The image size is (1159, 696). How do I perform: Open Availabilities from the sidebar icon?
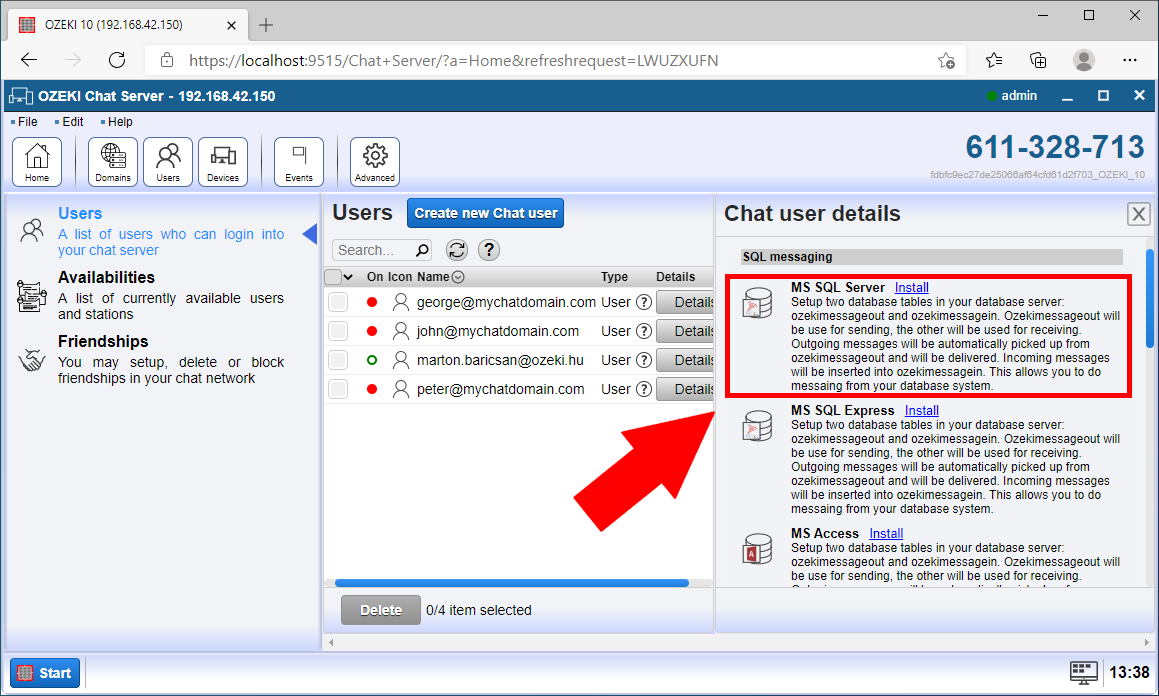(x=31, y=295)
